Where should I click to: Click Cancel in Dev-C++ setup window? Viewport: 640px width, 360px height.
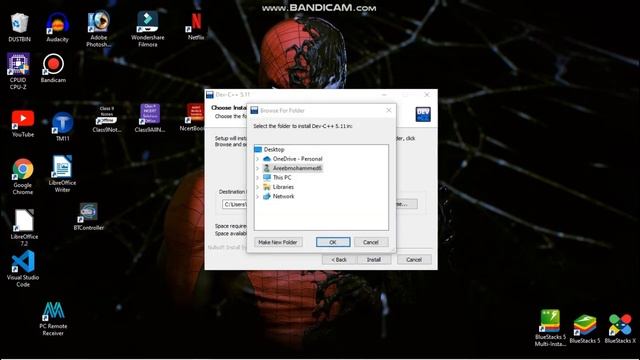[414, 260]
